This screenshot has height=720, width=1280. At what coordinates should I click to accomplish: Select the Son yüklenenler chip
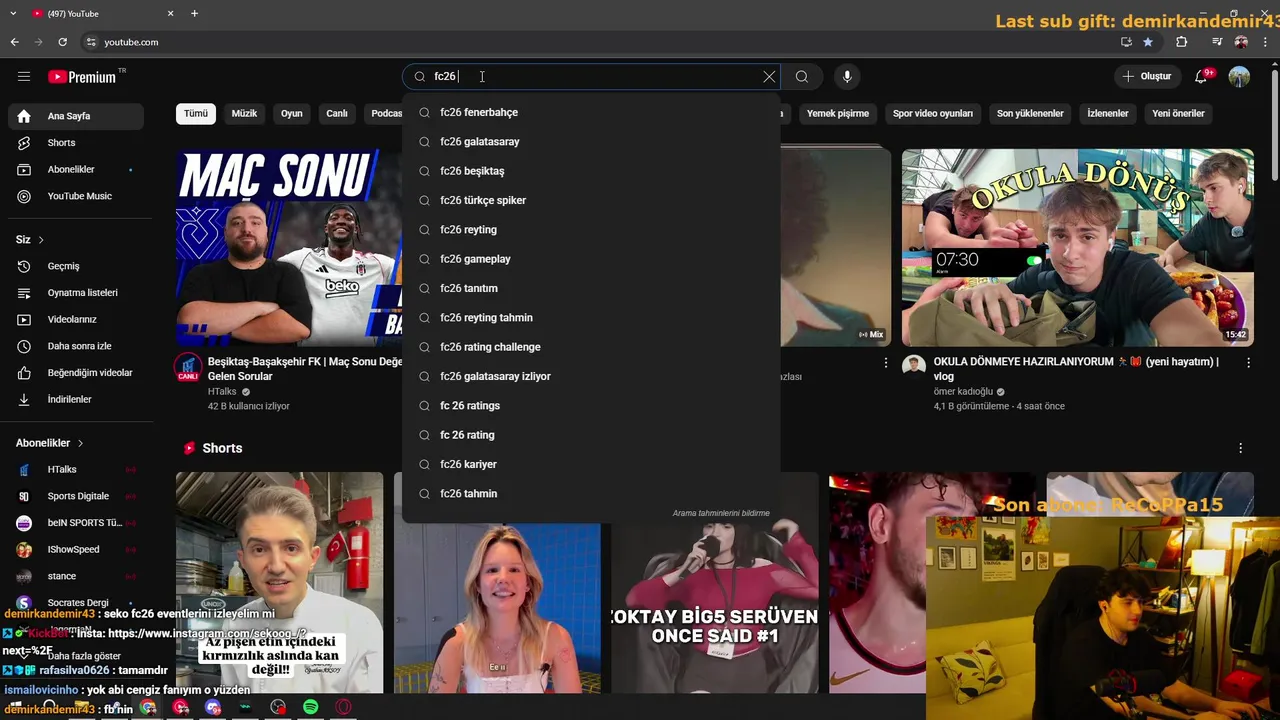1030,113
